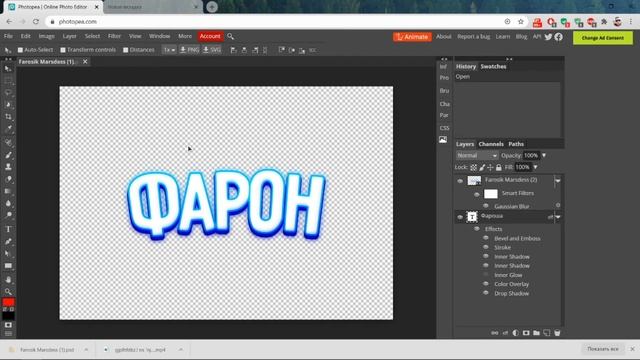The image size is (640, 360).
Task: Collapse the Farosik Marsdass (2) layer arrow
Action: coord(558,181)
